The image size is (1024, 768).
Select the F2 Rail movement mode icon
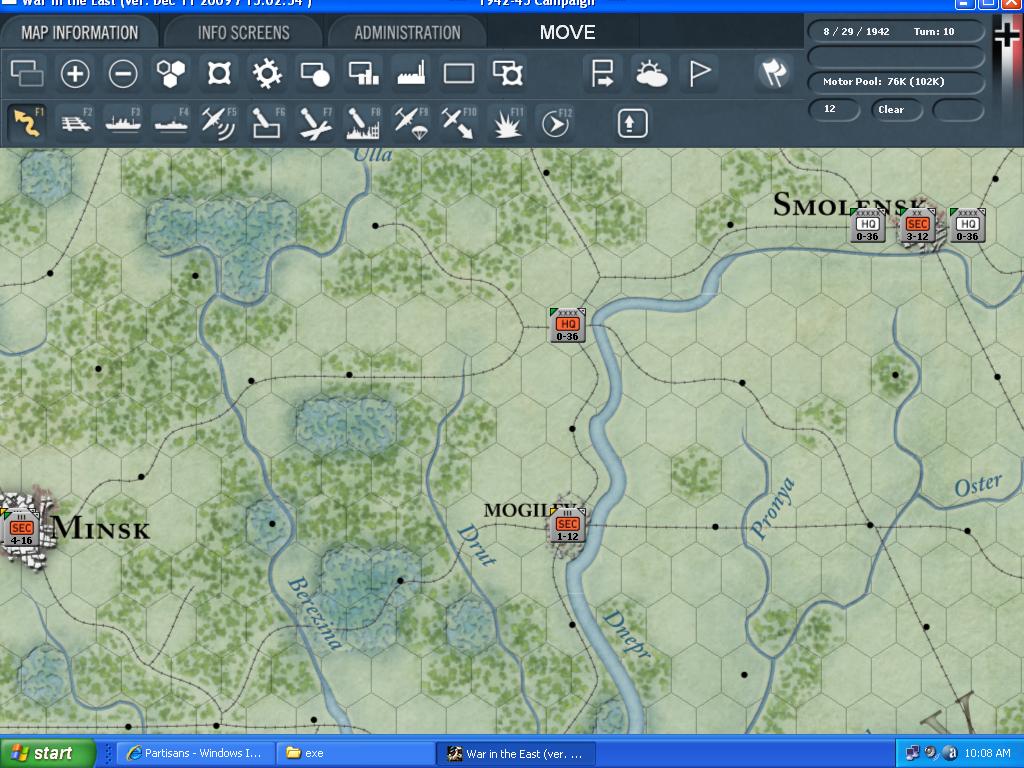[76, 123]
